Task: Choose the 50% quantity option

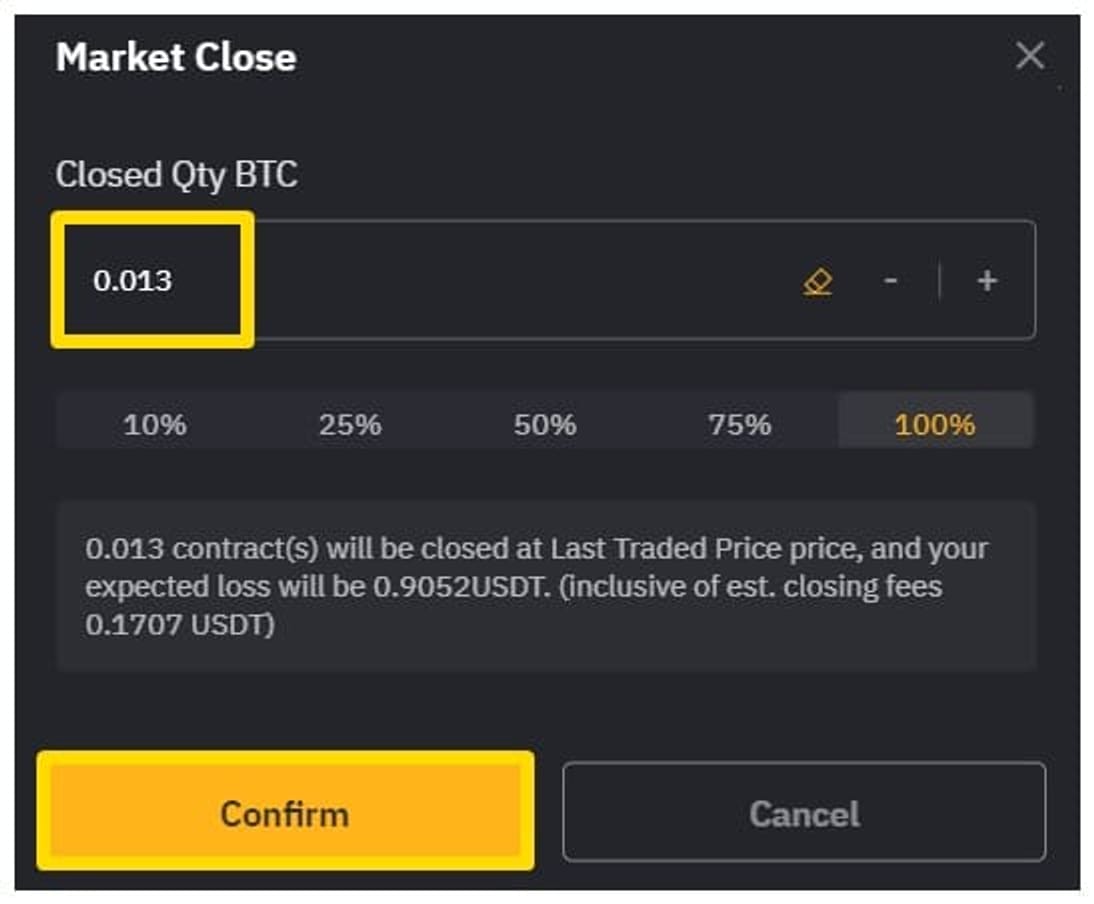Action: pyautogui.click(x=545, y=424)
